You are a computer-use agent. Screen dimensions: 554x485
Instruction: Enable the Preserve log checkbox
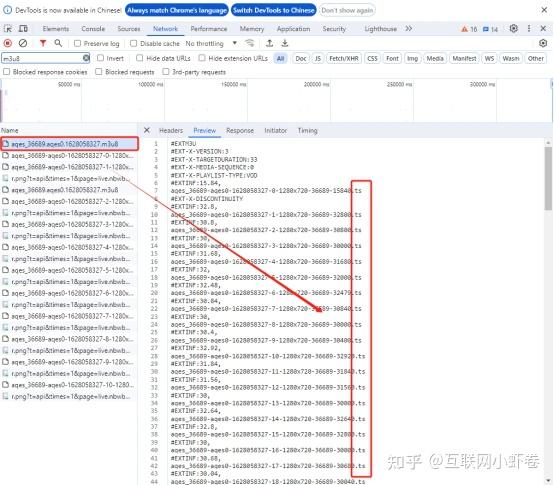(x=77, y=43)
